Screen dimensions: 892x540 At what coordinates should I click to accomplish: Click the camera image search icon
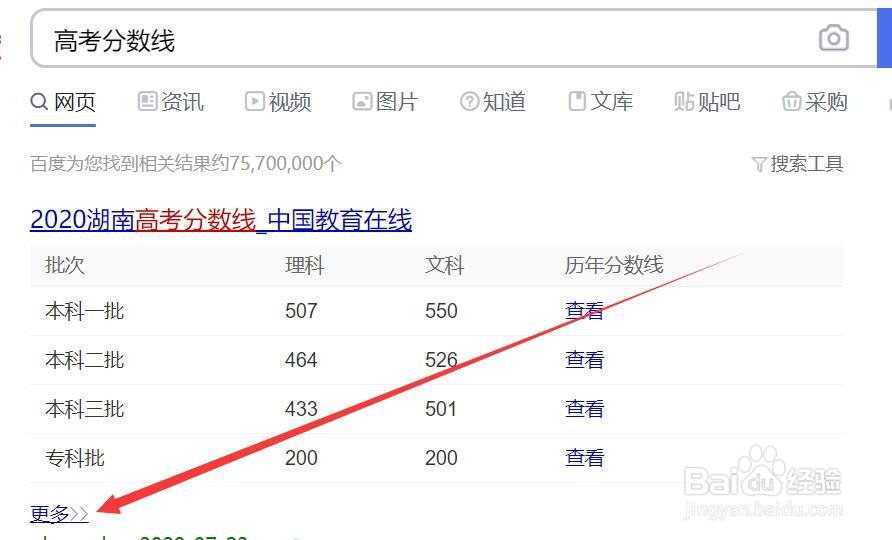coord(833,39)
